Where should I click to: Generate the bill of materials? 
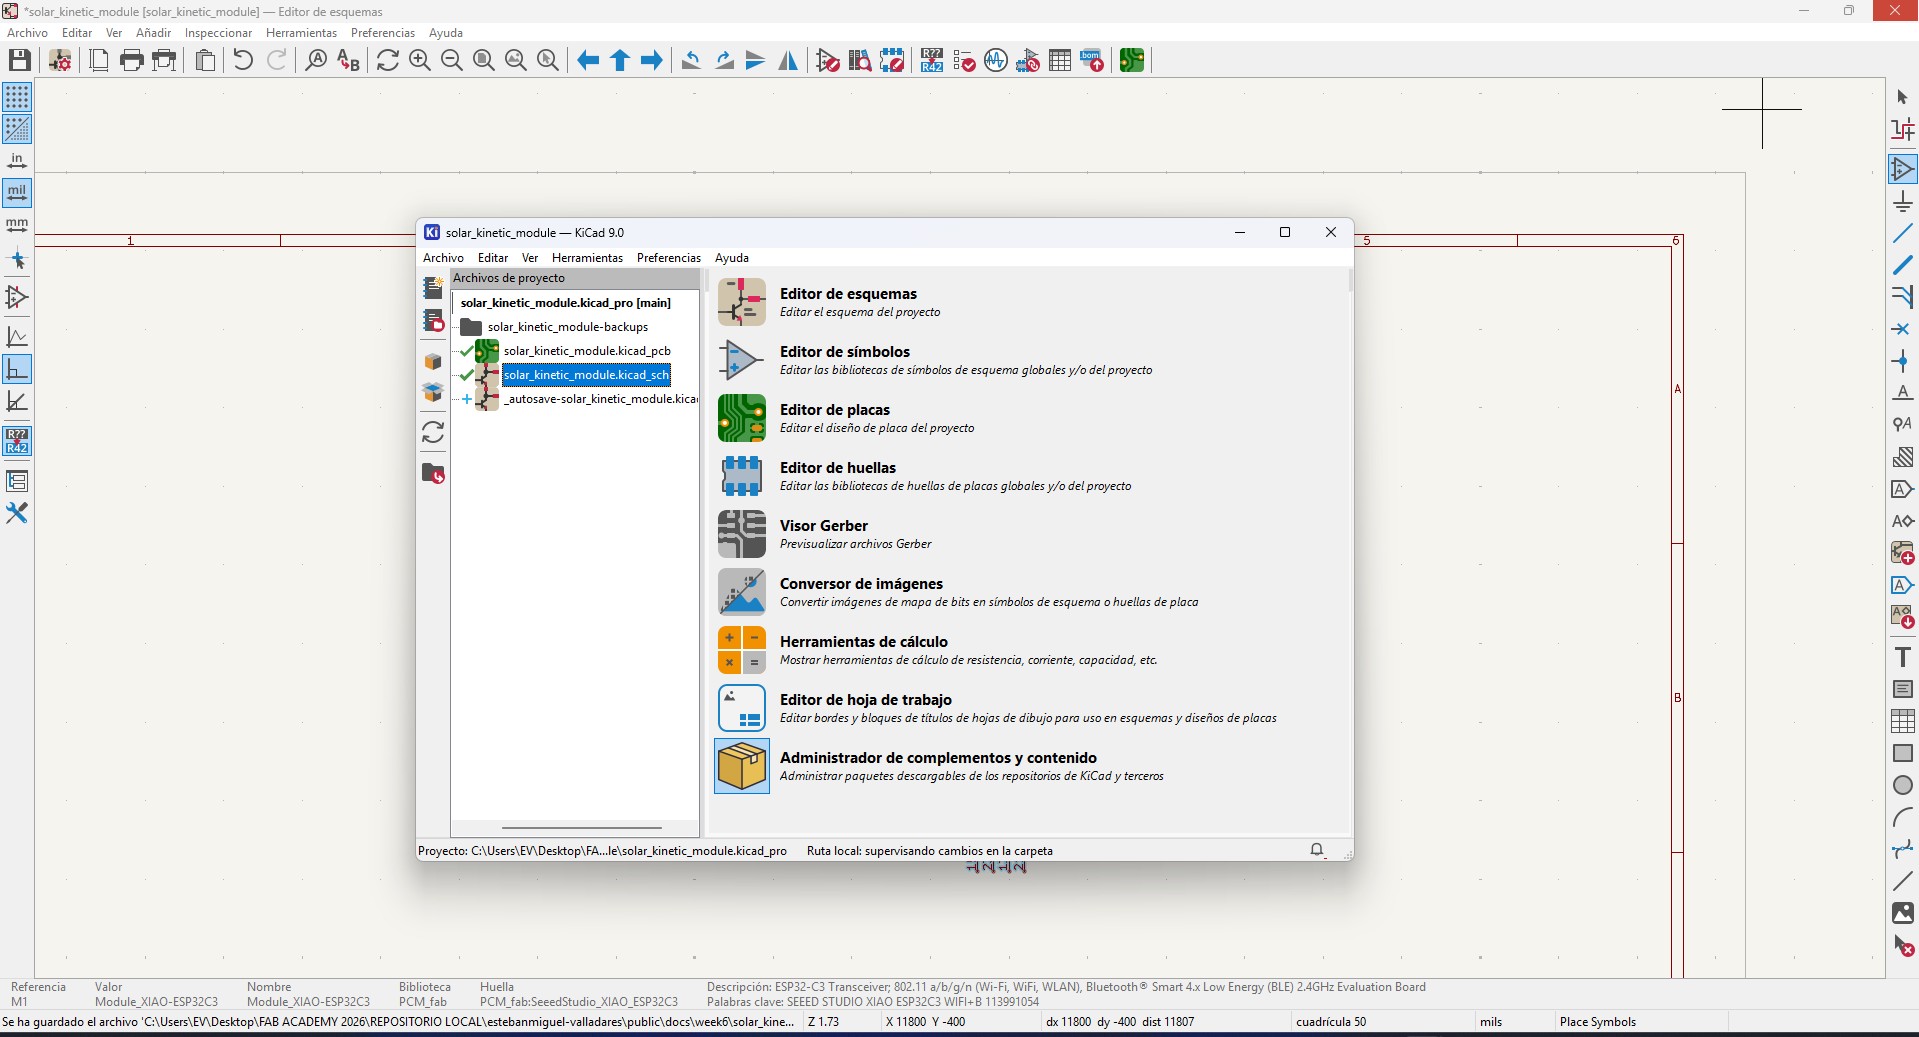point(1092,60)
